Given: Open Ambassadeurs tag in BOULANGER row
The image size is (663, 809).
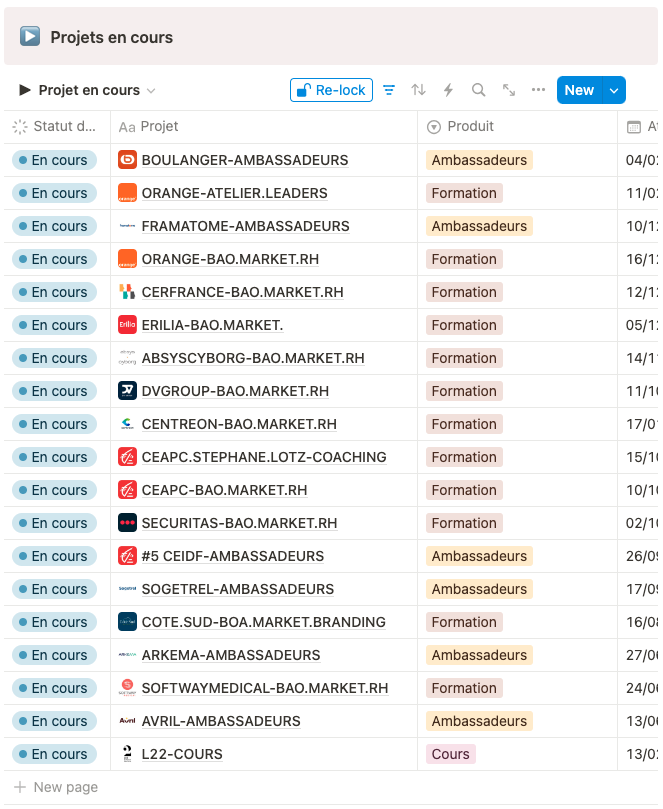Looking at the screenshot, I should point(479,160).
